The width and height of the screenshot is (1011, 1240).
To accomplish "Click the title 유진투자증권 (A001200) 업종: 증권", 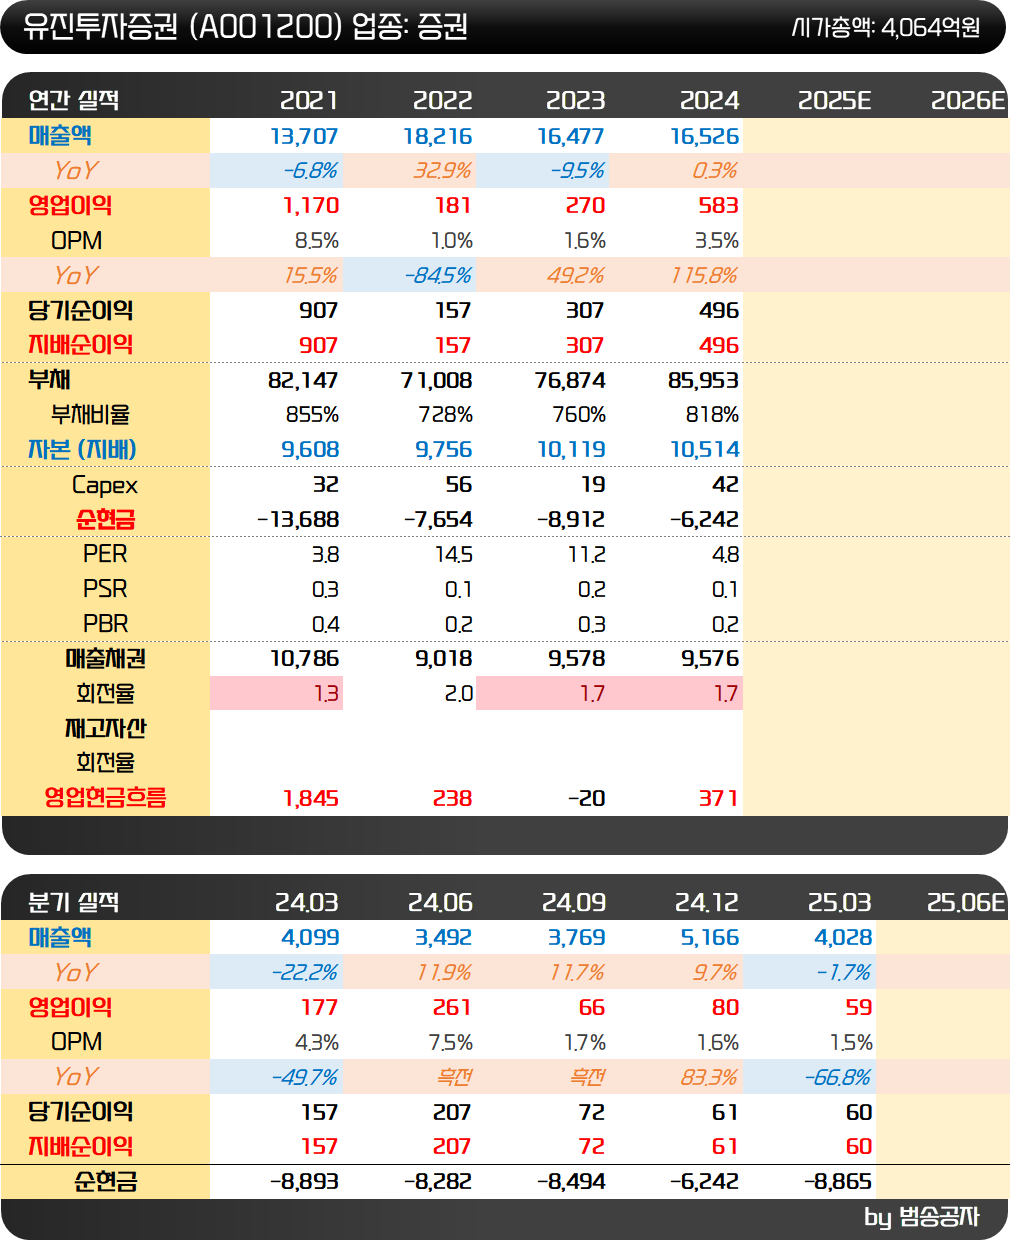I will tap(245, 26).
